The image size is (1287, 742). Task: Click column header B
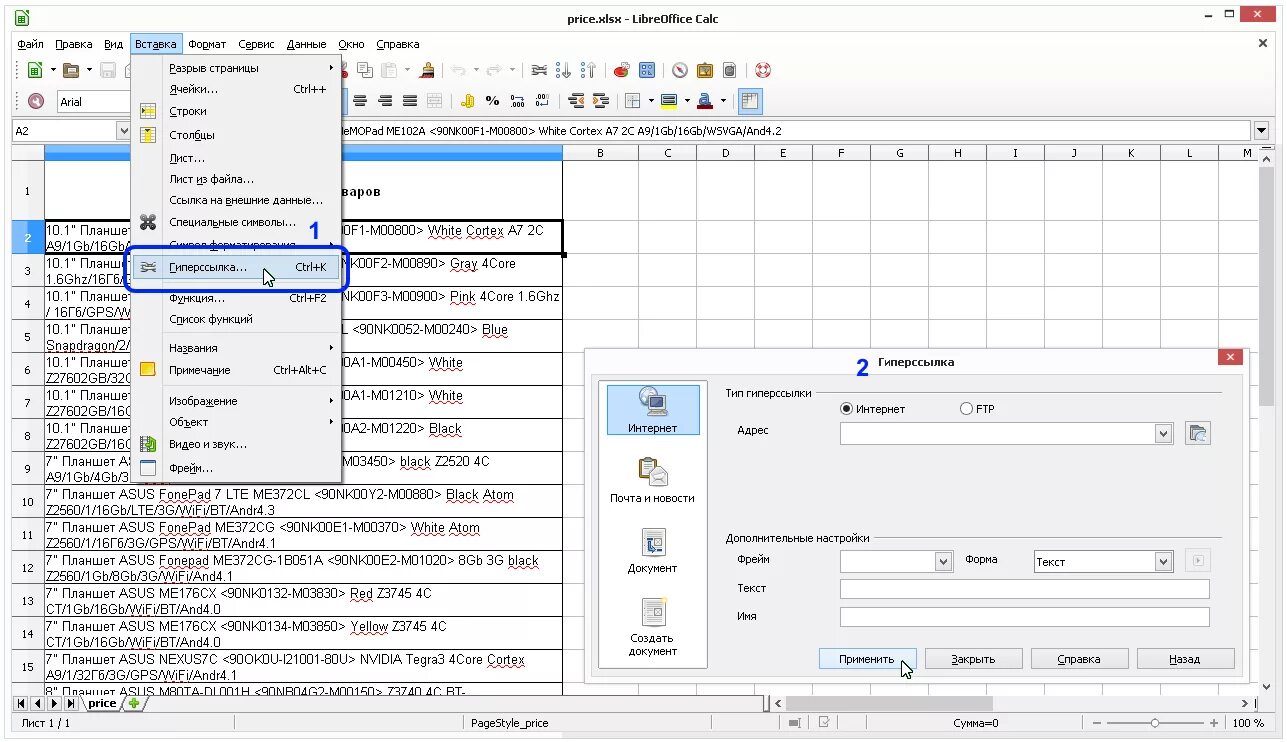(600, 153)
